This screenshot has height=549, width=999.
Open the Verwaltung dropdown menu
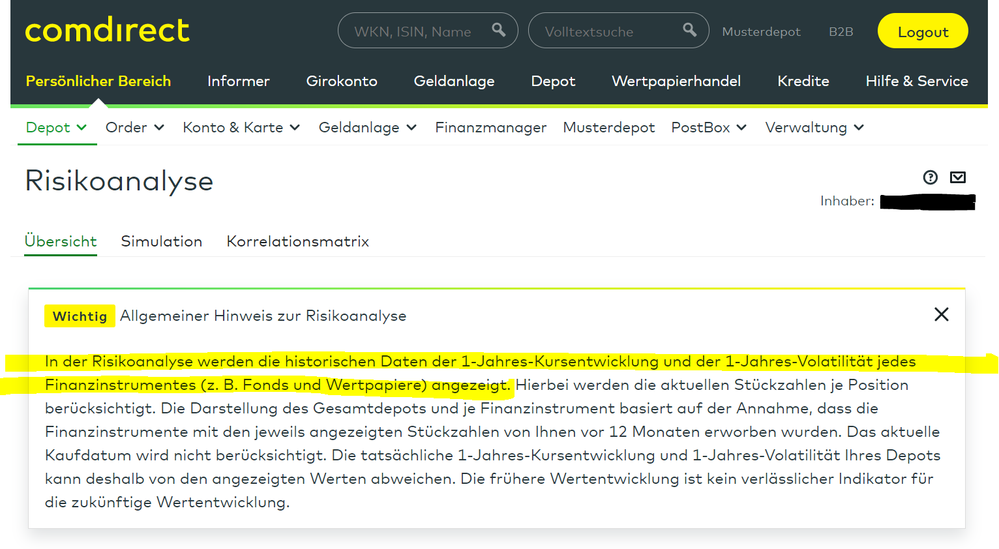point(814,127)
